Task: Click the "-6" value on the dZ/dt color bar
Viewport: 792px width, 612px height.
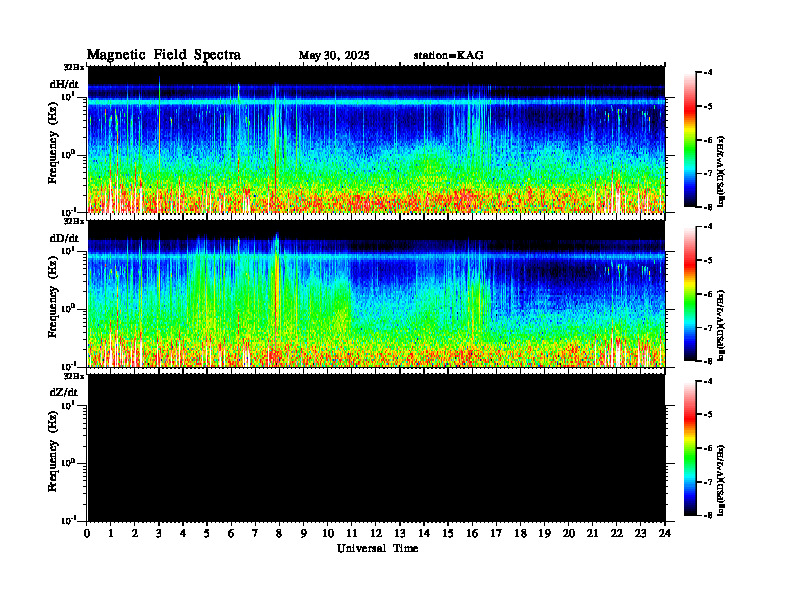Action: point(708,448)
